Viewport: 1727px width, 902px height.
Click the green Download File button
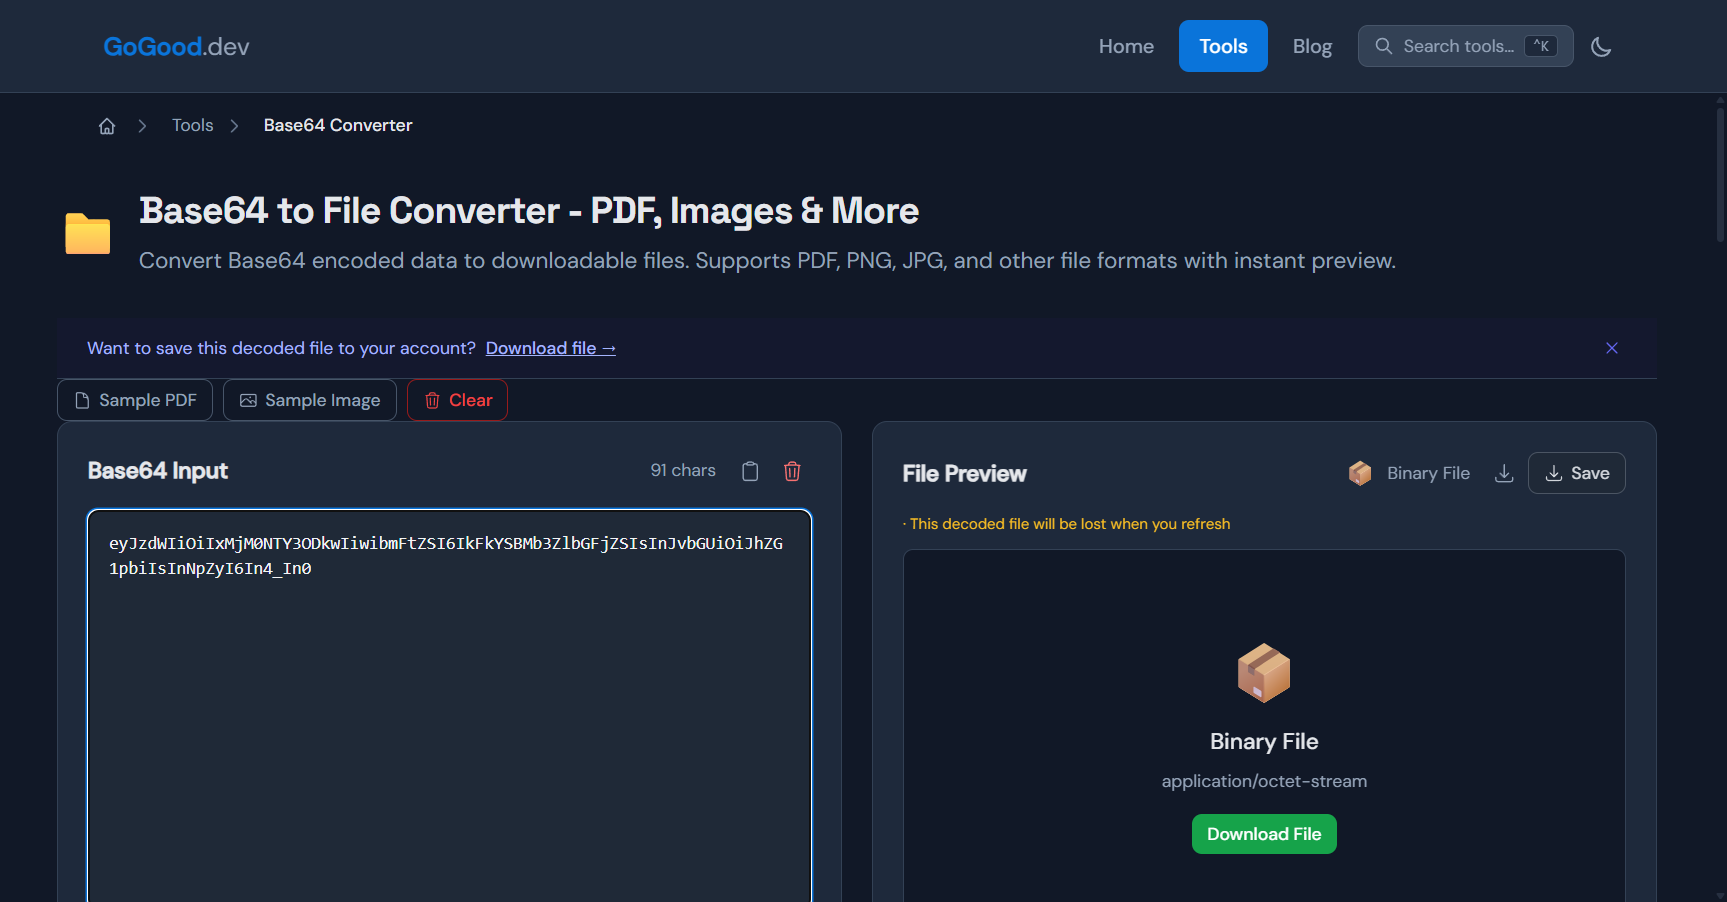coord(1264,834)
